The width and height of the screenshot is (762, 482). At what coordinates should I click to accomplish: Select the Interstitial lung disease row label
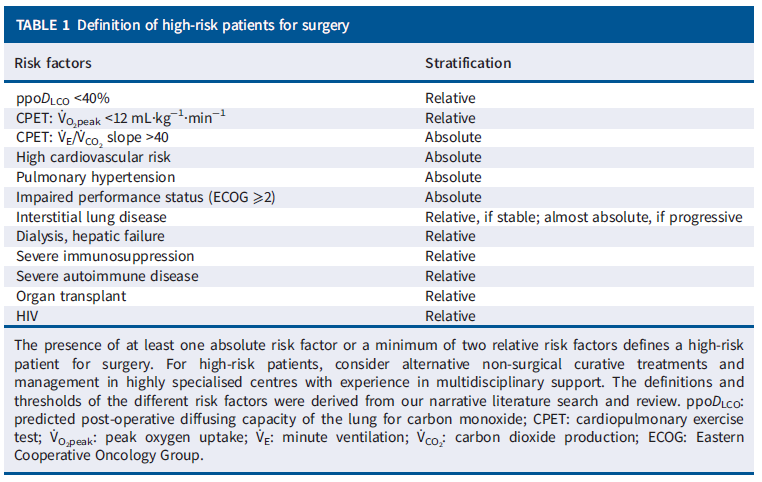click(x=90, y=217)
